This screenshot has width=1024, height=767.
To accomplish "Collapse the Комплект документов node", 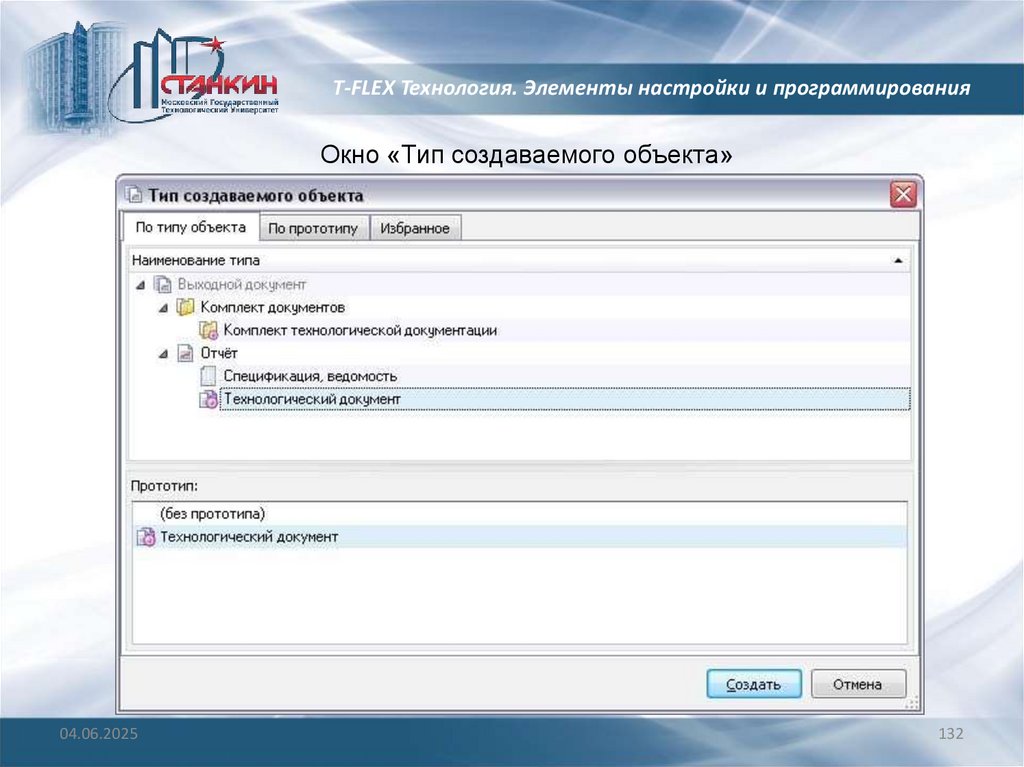I will [x=163, y=308].
